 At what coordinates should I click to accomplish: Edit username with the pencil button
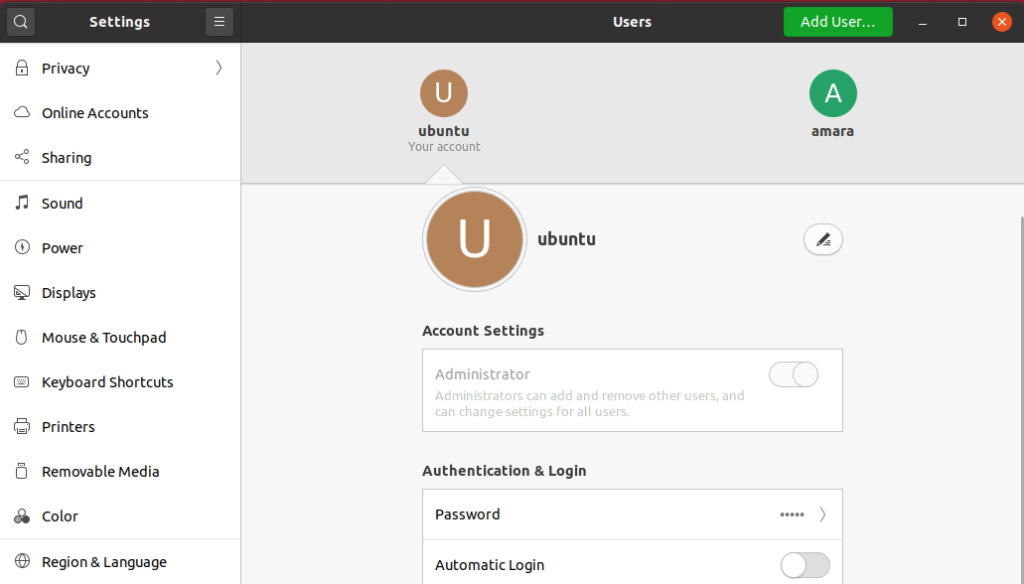823,240
